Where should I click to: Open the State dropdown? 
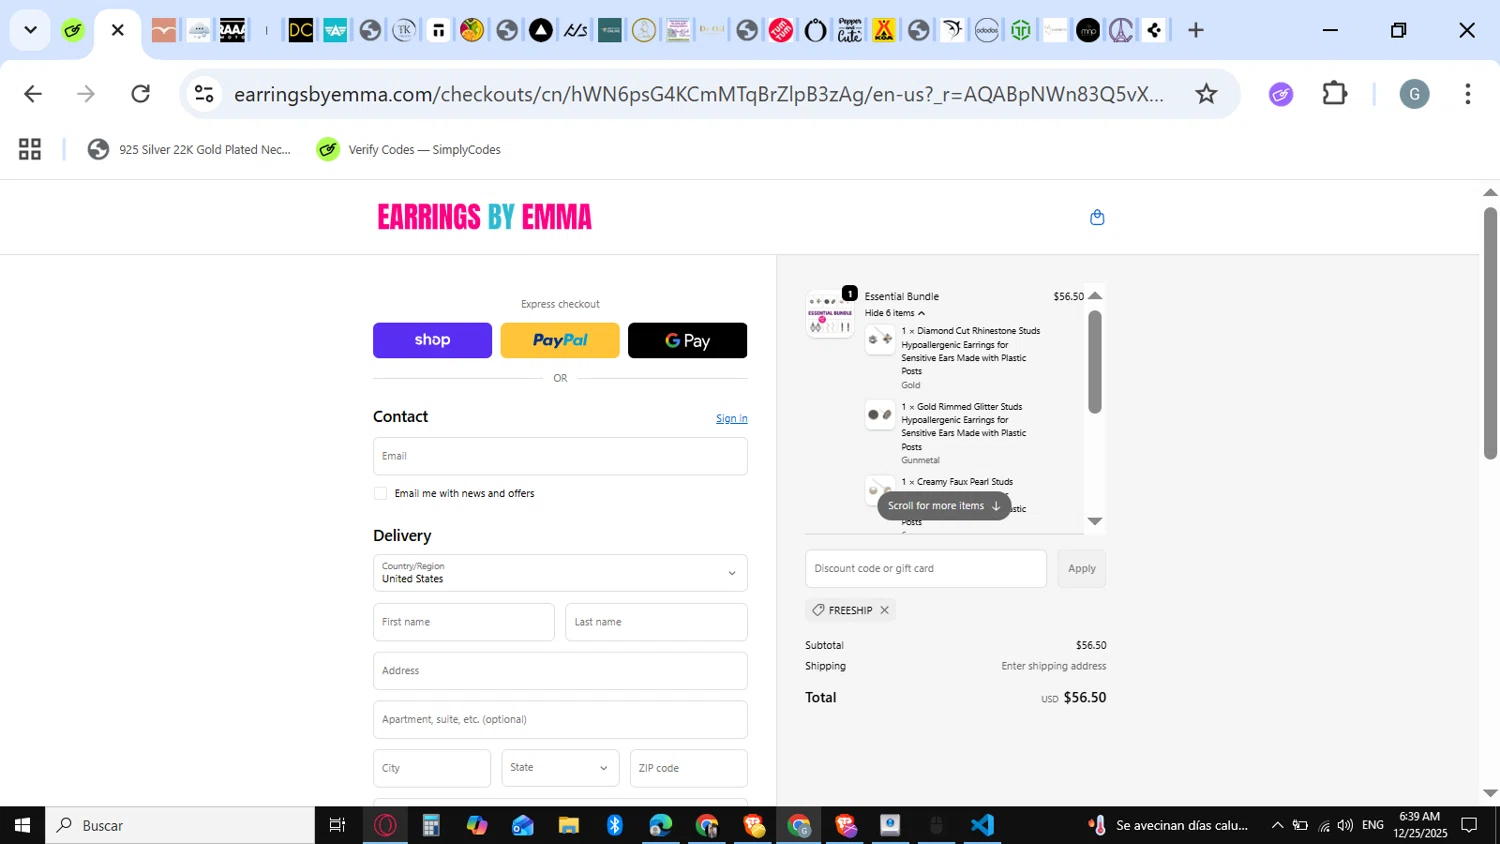[560, 768]
